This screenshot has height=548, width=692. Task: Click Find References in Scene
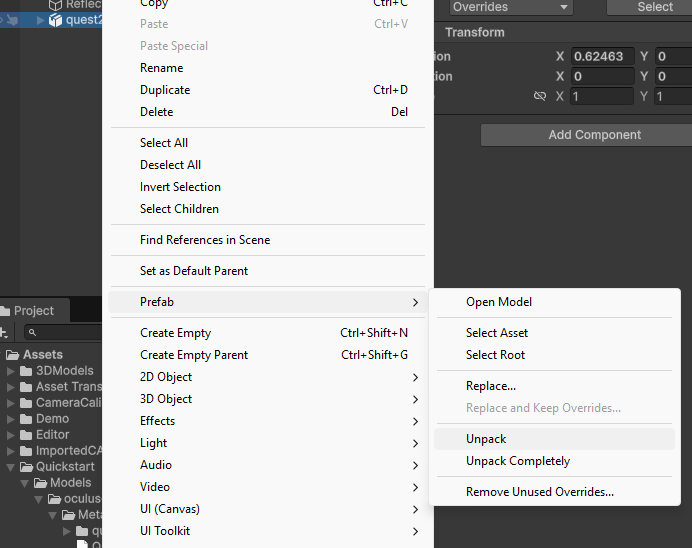(x=268, y=240)
